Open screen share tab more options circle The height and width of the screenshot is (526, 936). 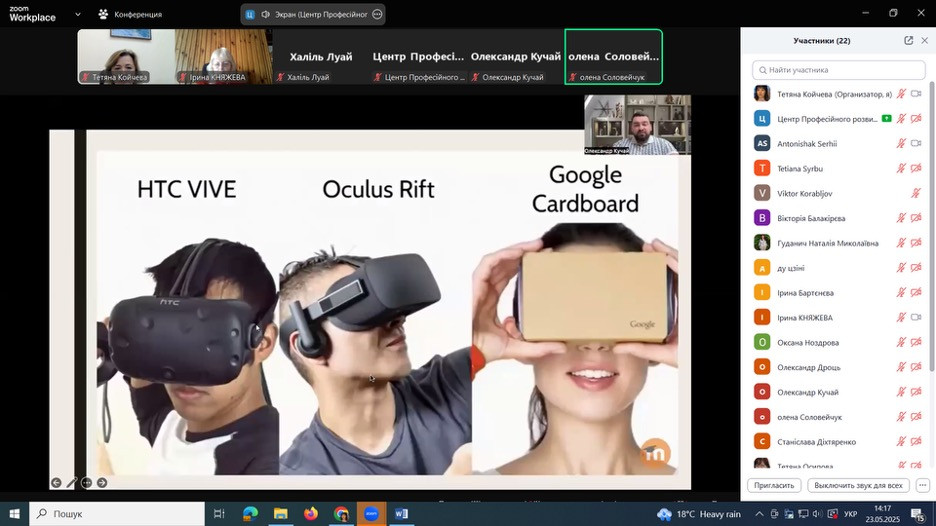tap(377, 14)
